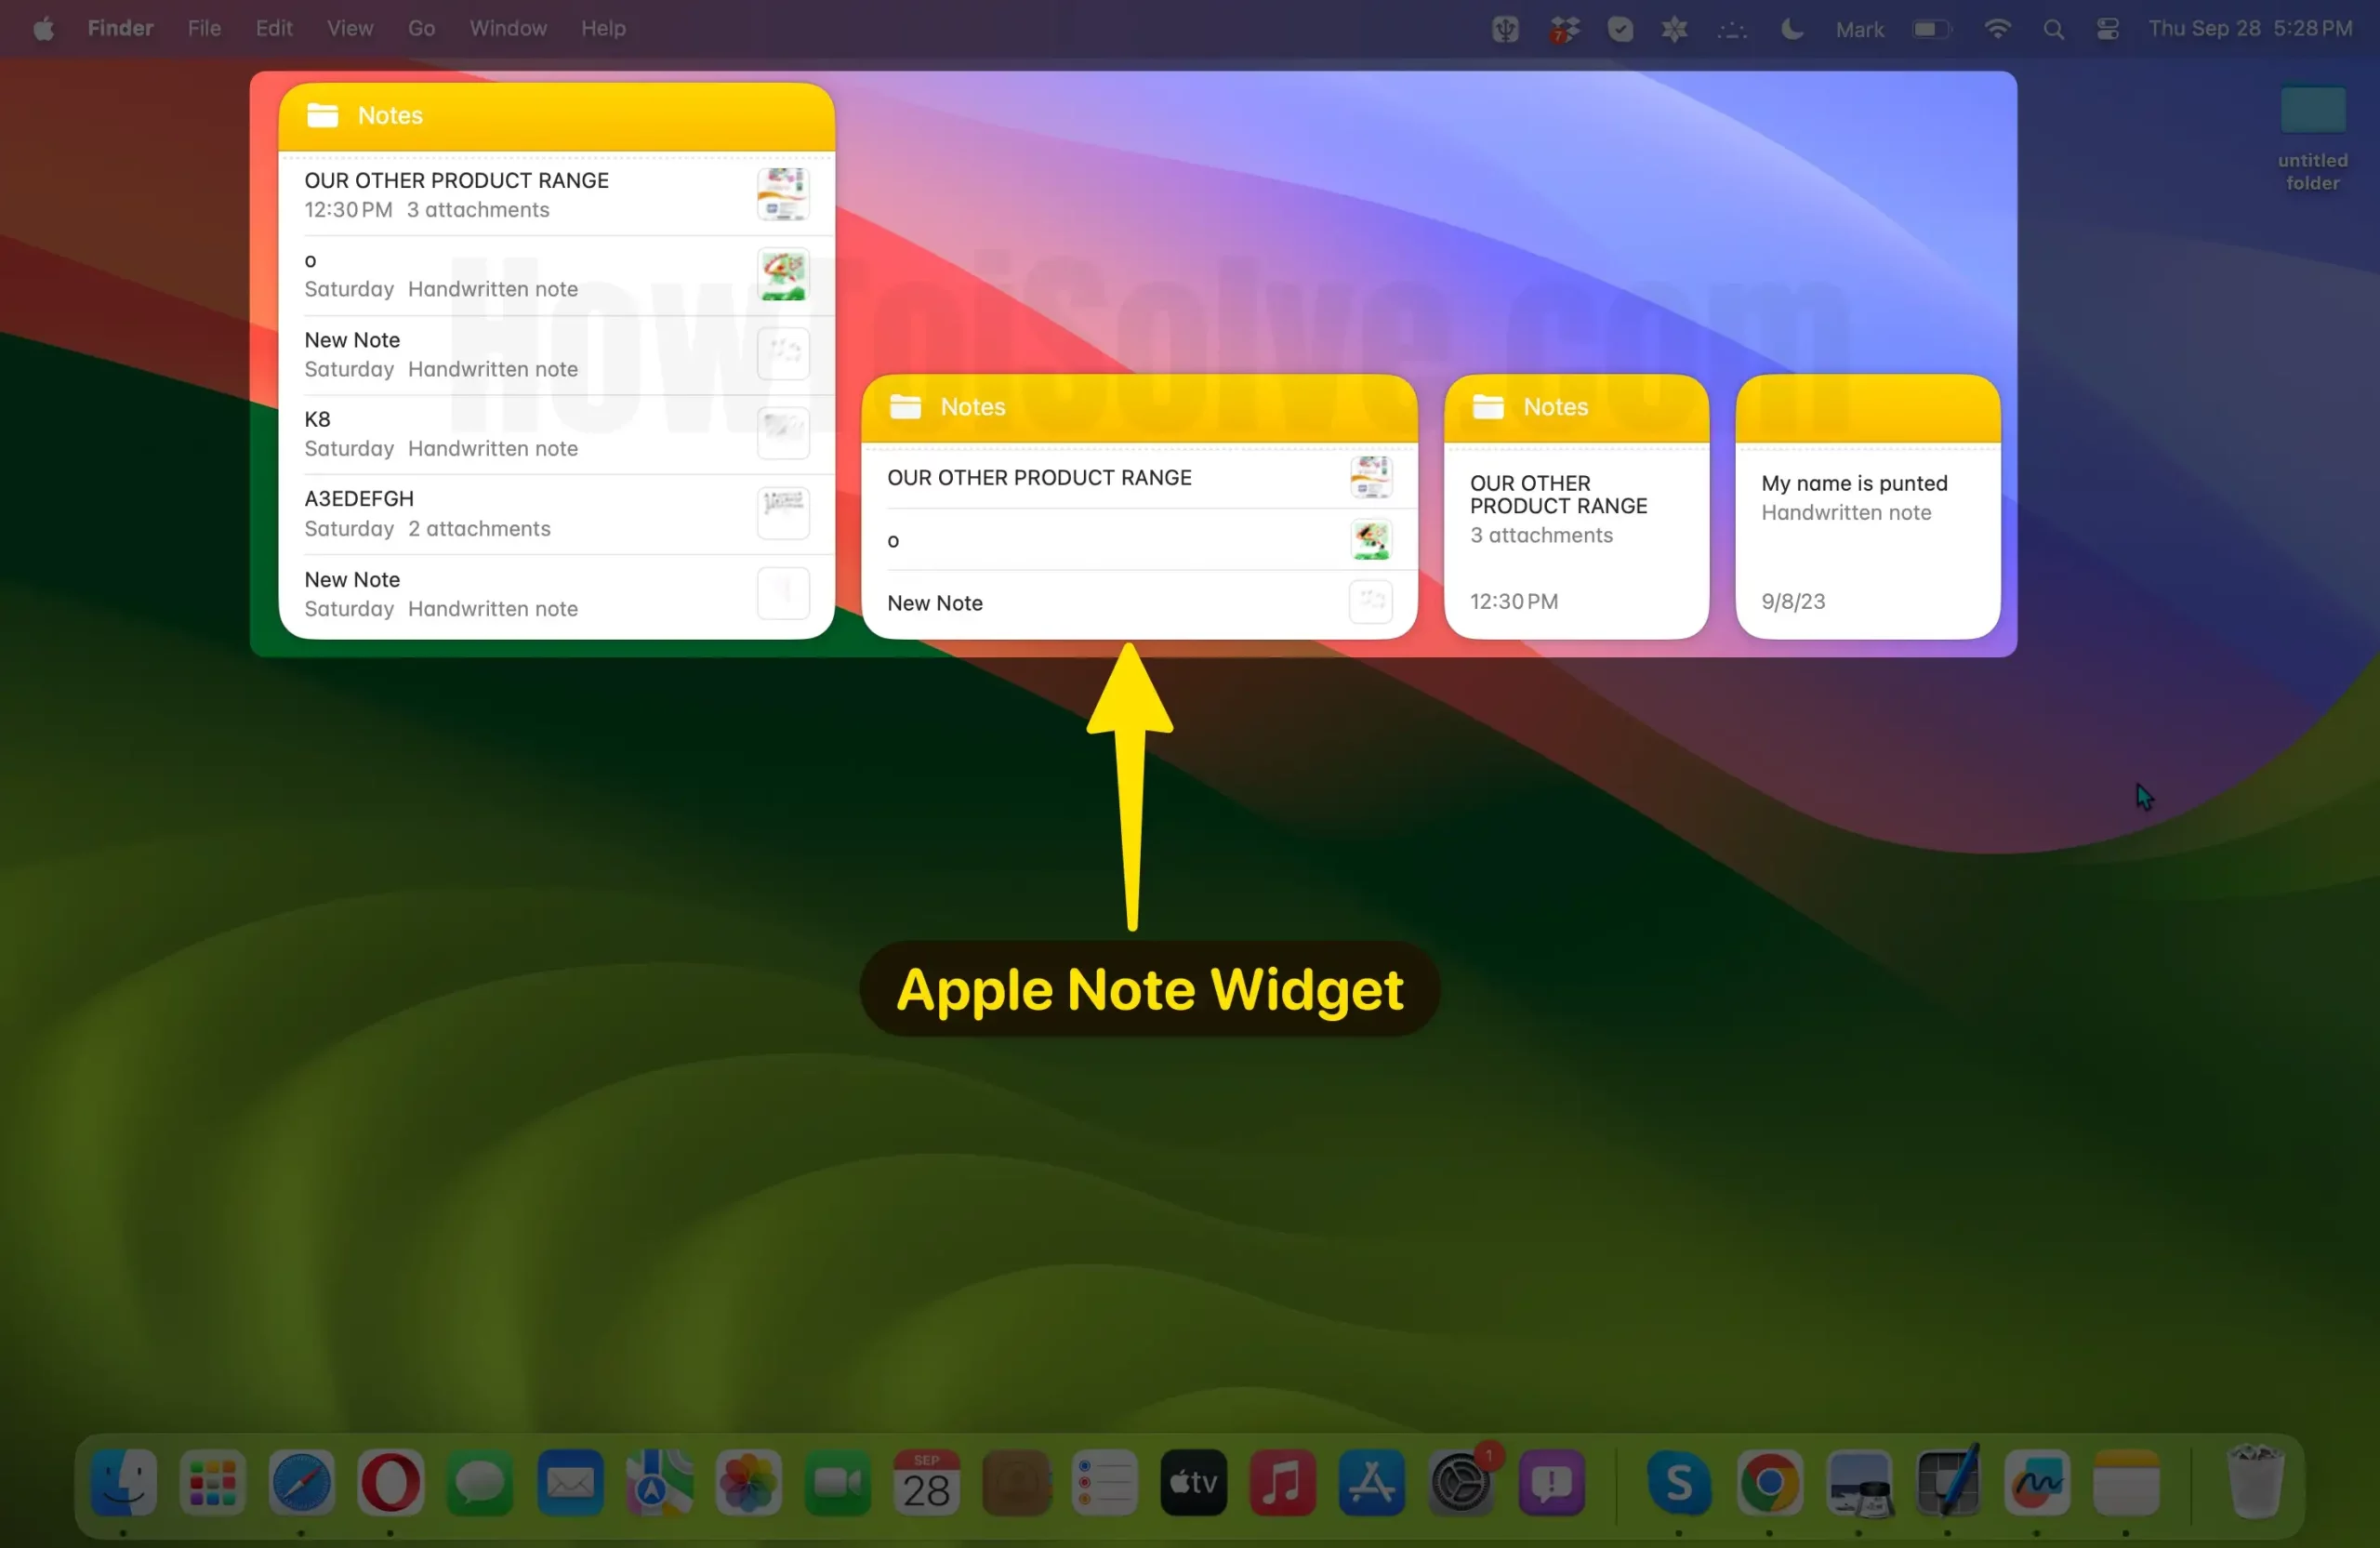Open App Store from the Dock
The image size is (2380, 1548).
(1371, 1482)
